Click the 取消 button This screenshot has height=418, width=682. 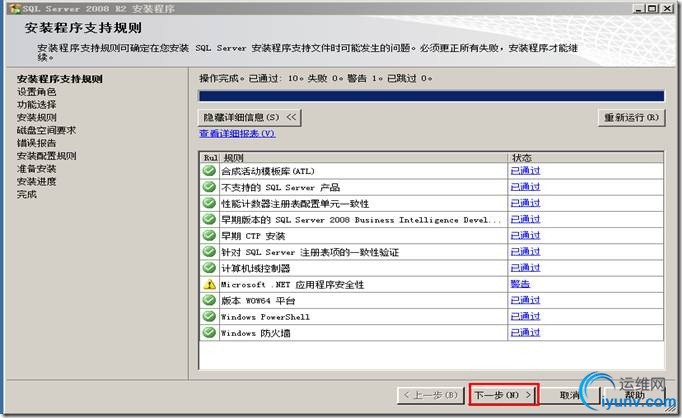point(570,395)
